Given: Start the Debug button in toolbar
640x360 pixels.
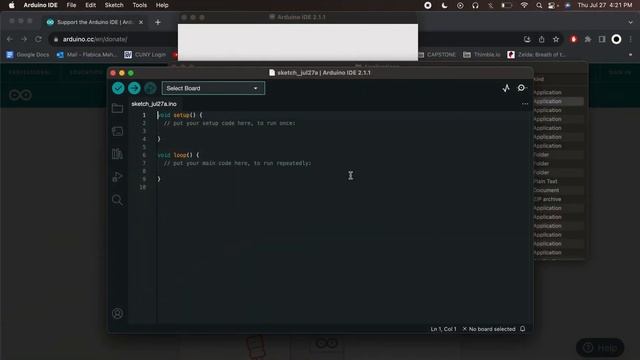Looking at the screenshot, I should pyautogui.click(x=150, y=88).
